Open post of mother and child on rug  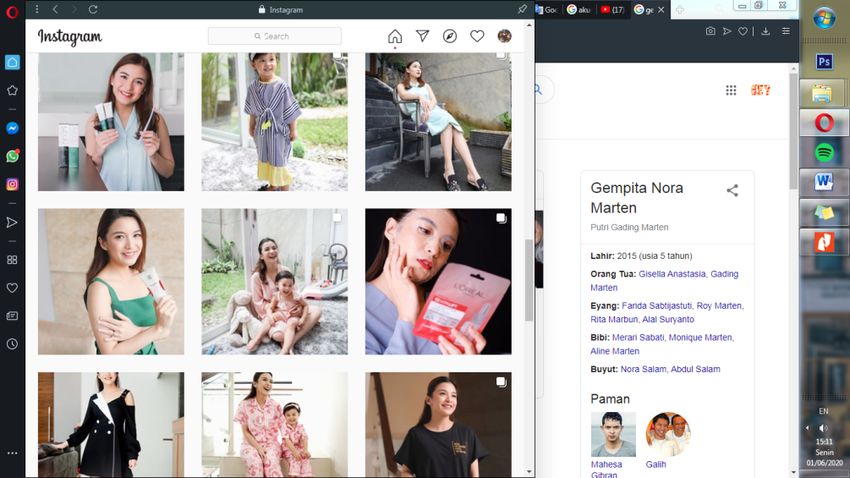(x=275, y=281)
